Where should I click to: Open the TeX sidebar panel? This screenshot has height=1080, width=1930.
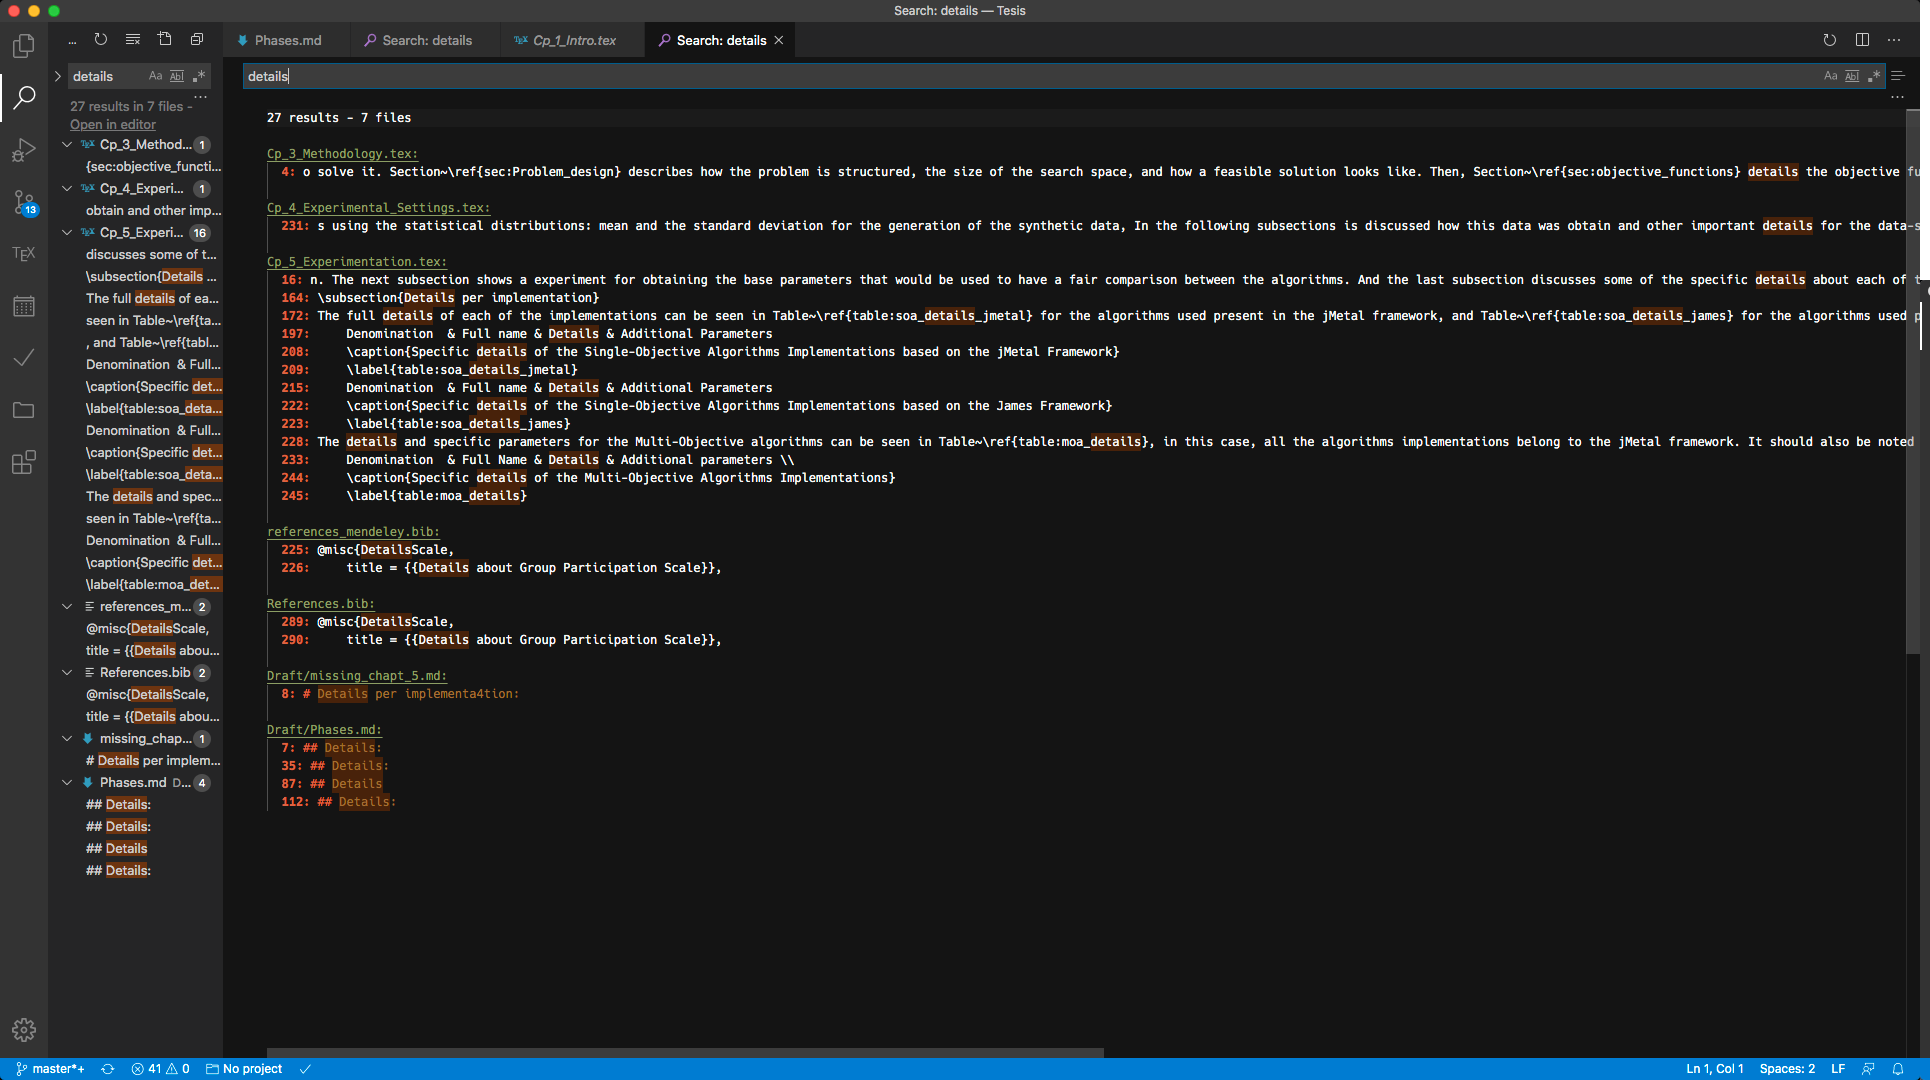pos(24,253)
